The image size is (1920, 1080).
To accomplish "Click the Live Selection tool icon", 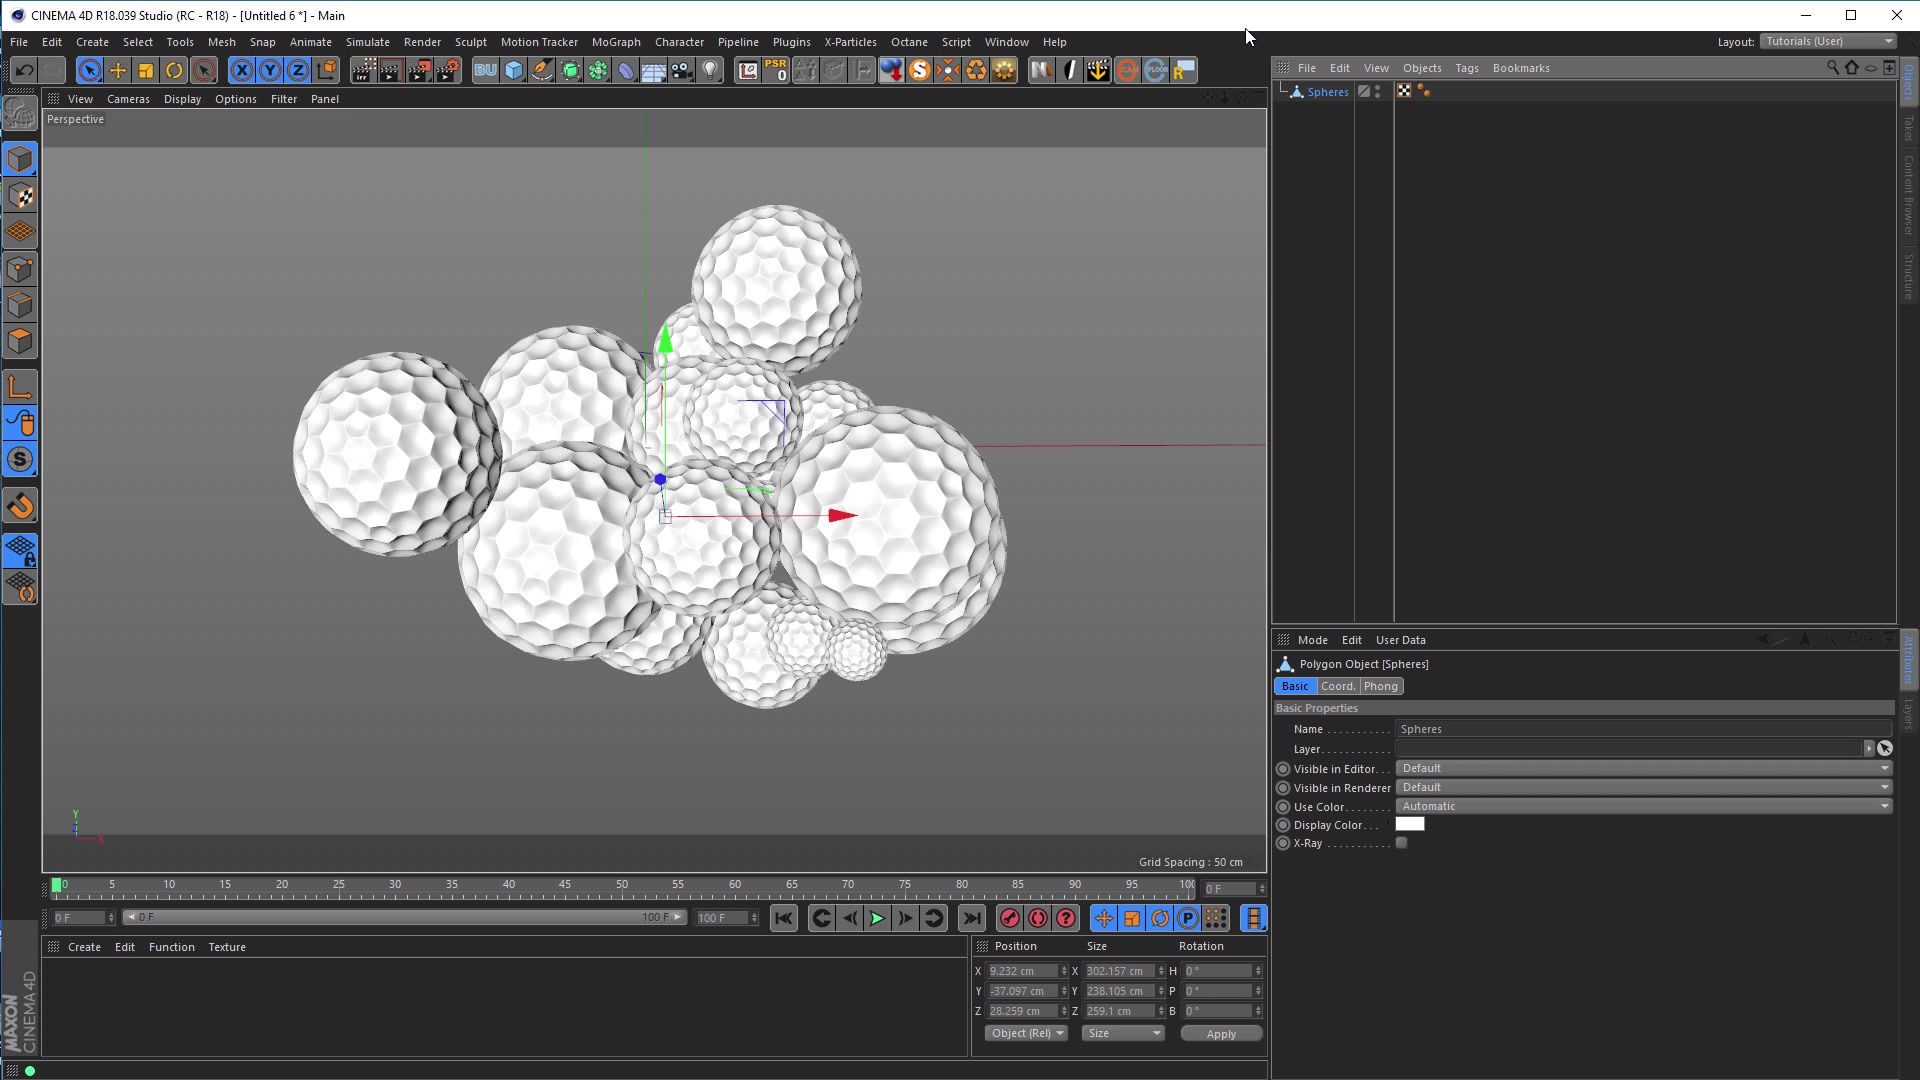I will (88, 70).
